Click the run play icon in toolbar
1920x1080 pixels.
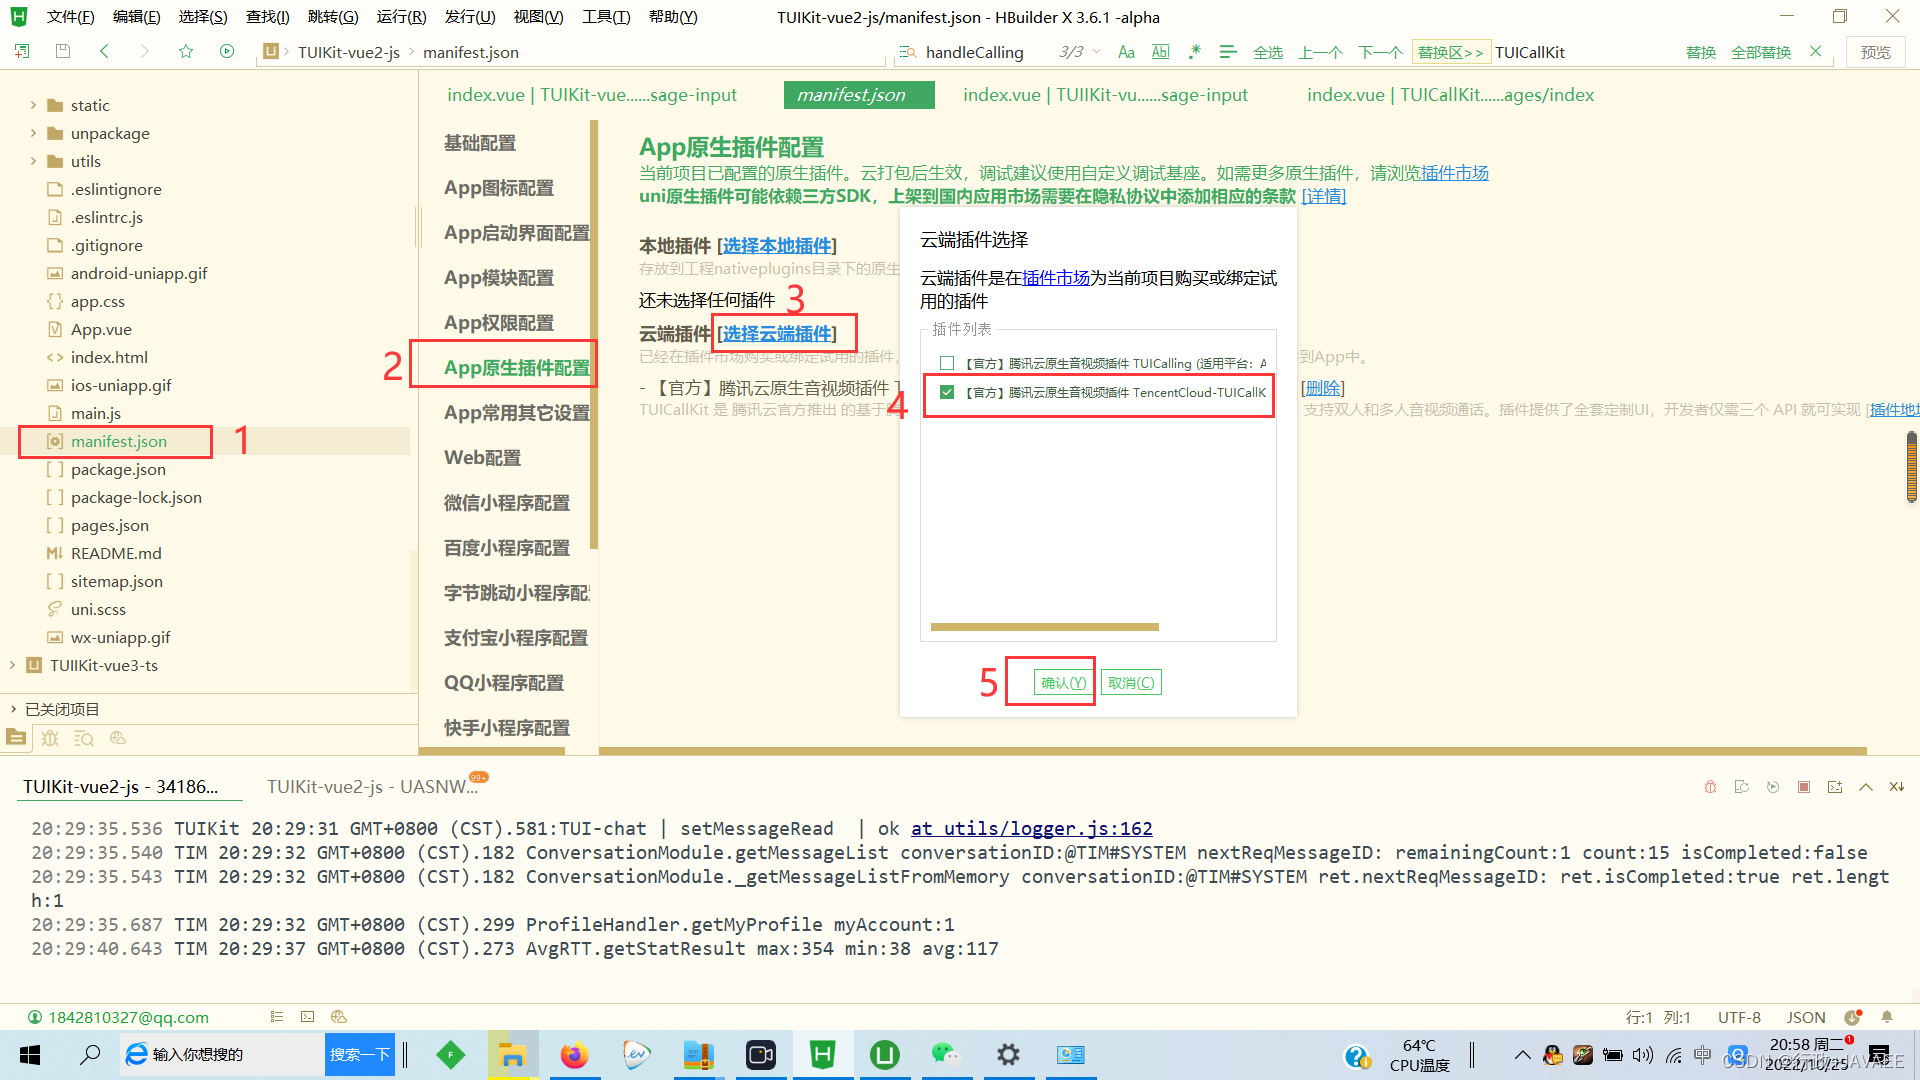[x=227, y=51]
